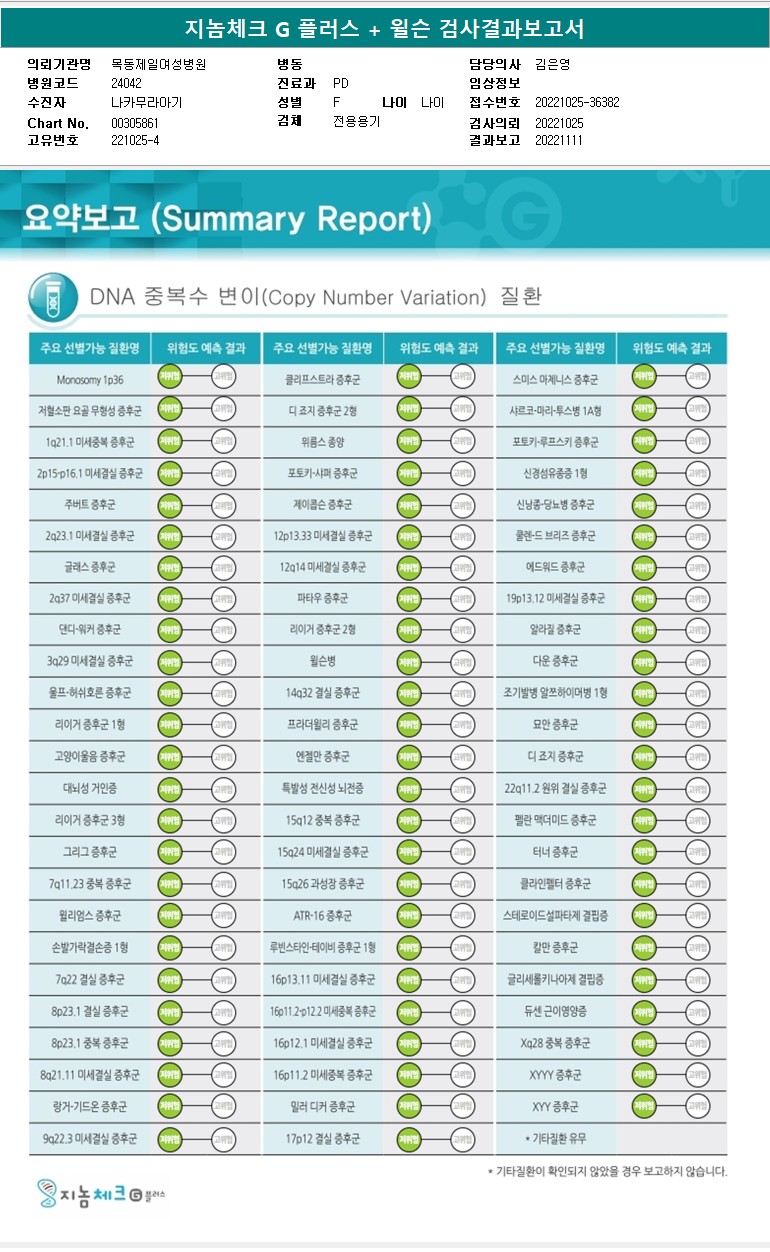The image size is (770, 1252).
Task: Click middle 위험도 예측 결과 column header
Action: point(439,349)
